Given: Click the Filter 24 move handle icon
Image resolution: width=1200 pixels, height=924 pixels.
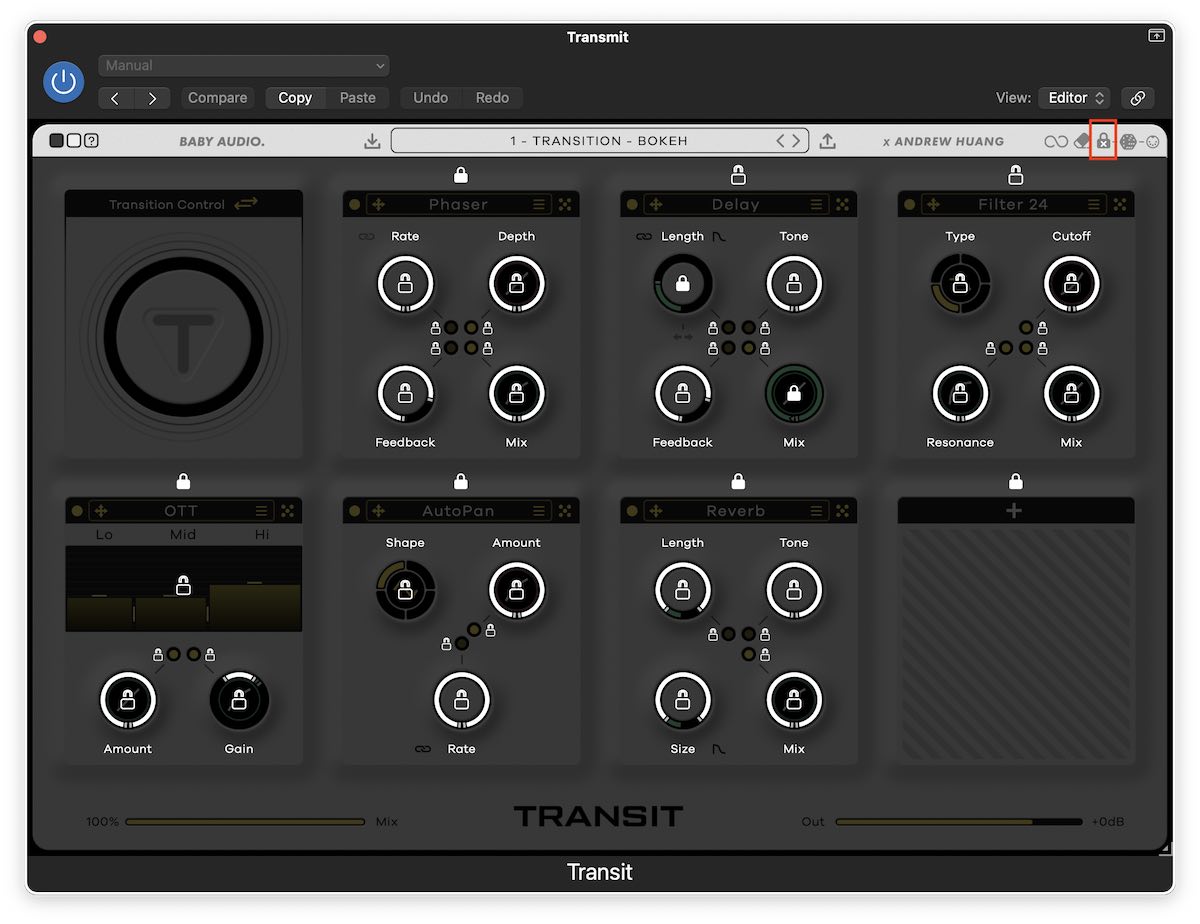Looking at the screenshot, I should (x=933, y=204).
